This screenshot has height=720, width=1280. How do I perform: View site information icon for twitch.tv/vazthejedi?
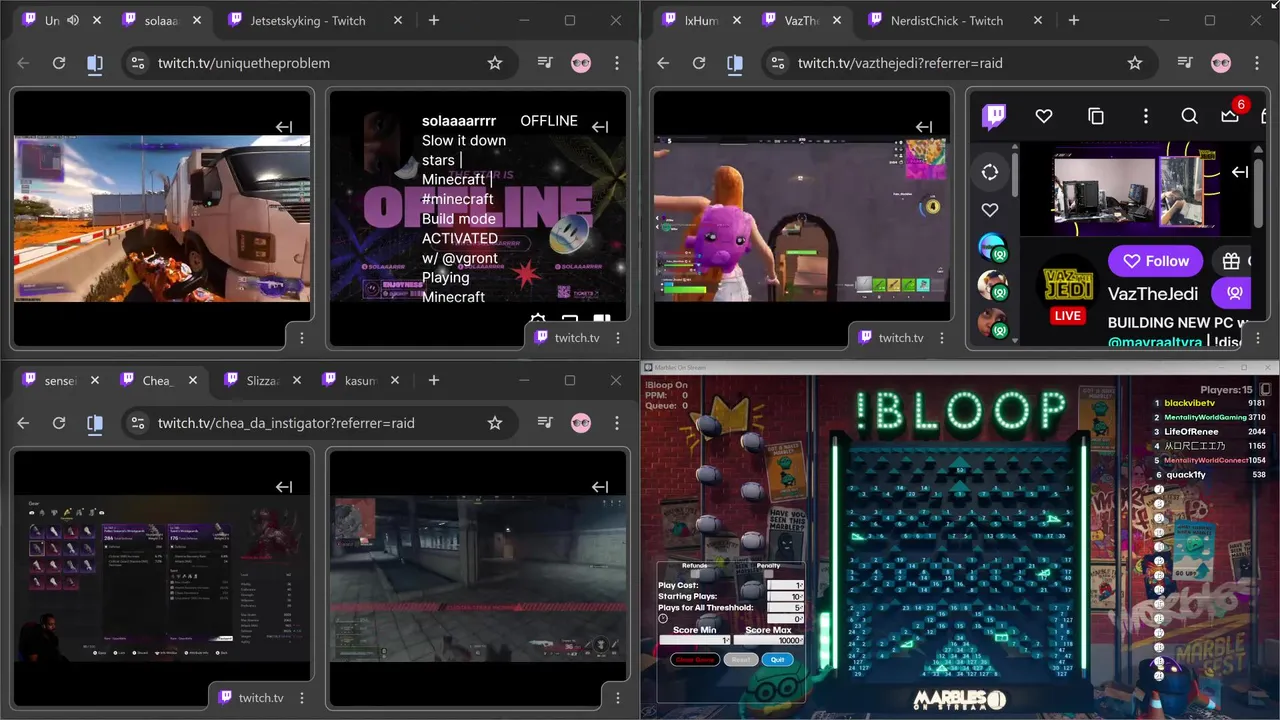click(x=777, y=63)
